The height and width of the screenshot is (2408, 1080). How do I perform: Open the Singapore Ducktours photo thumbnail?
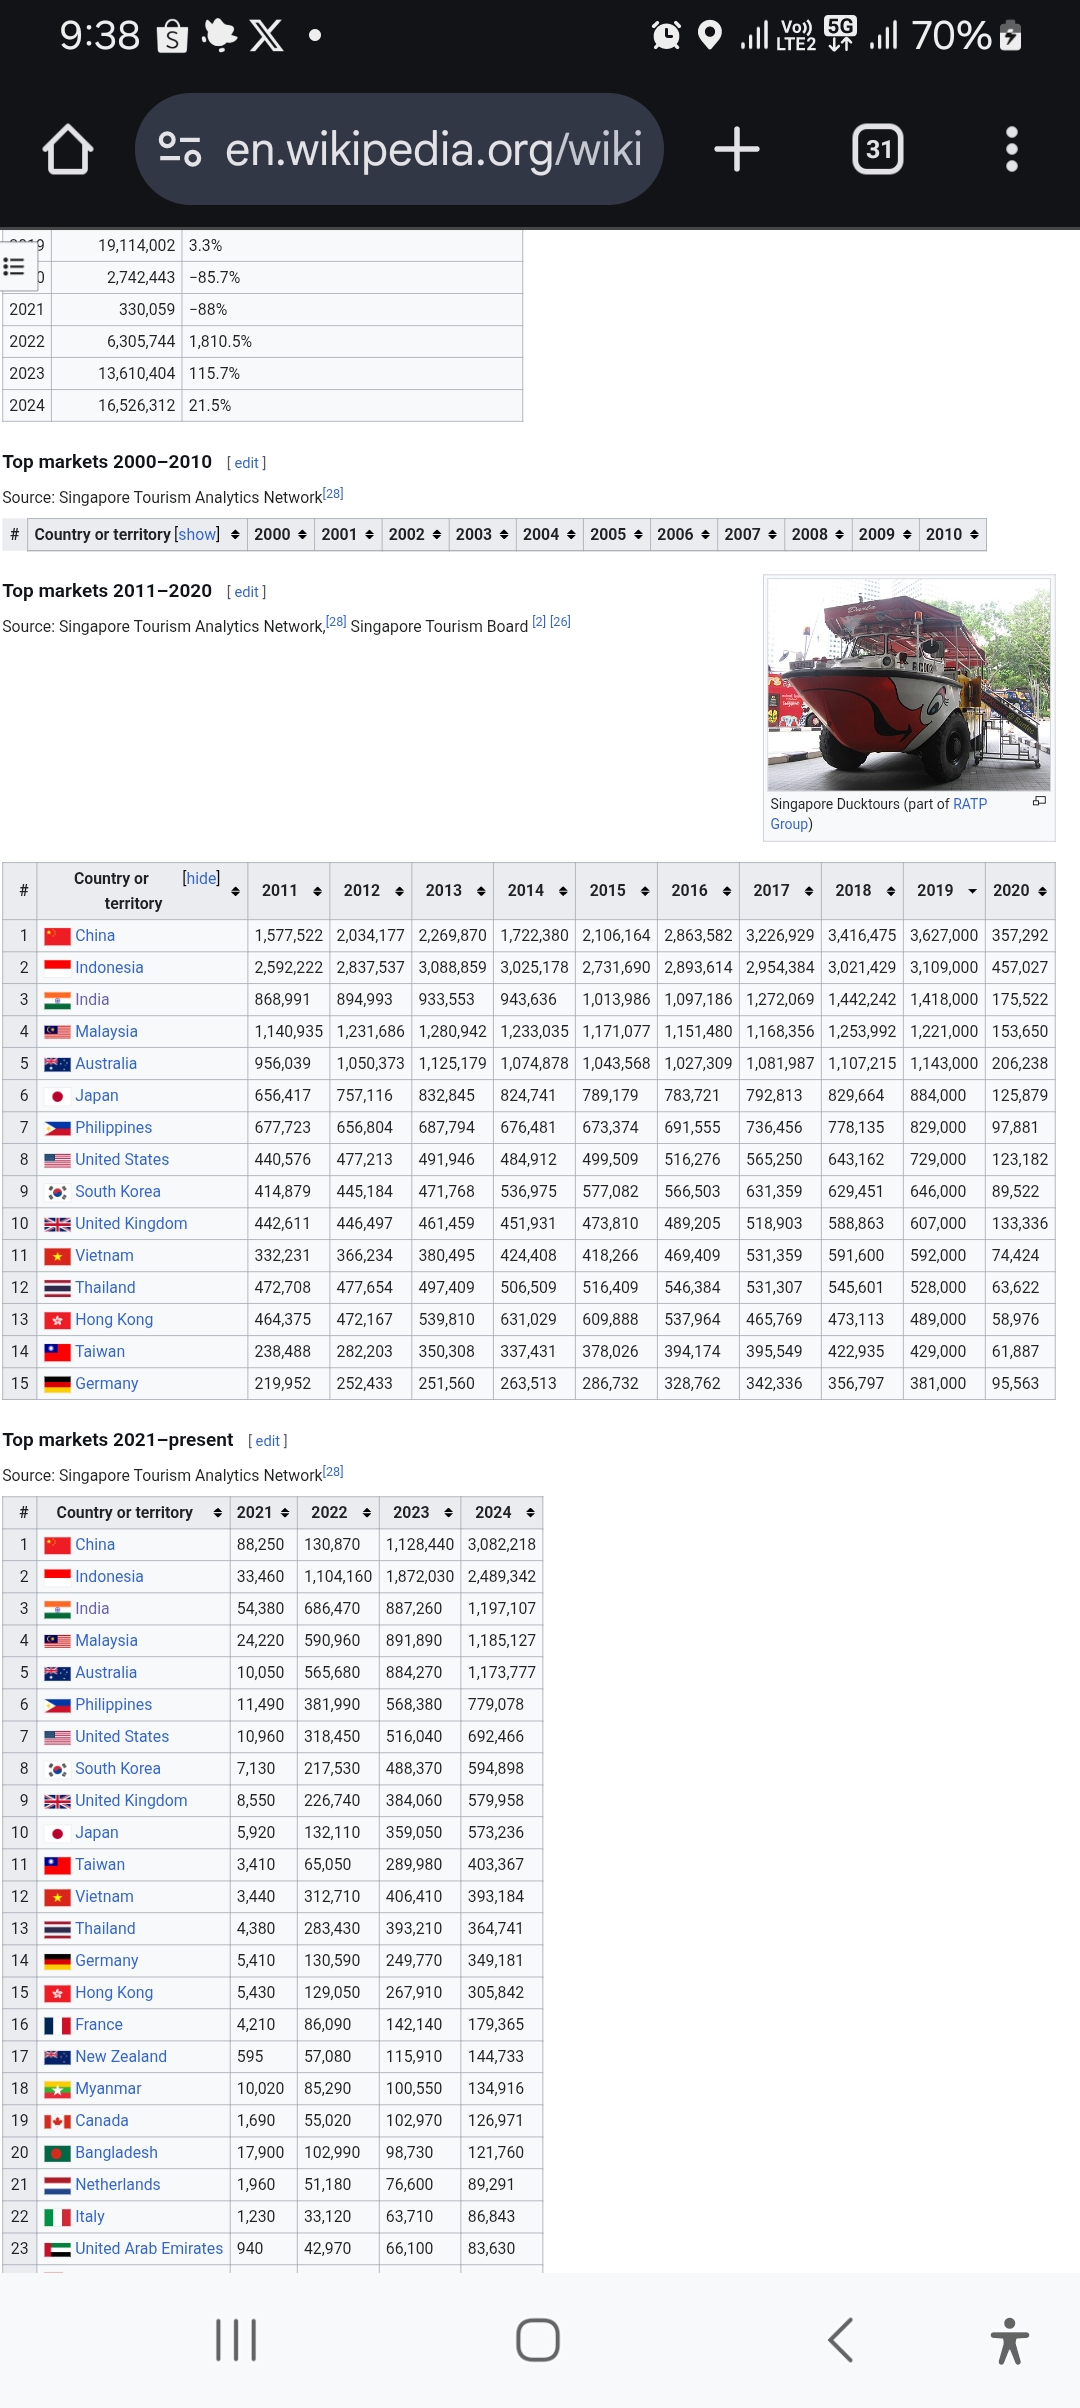pyautogui.click(x=909, y=685)
